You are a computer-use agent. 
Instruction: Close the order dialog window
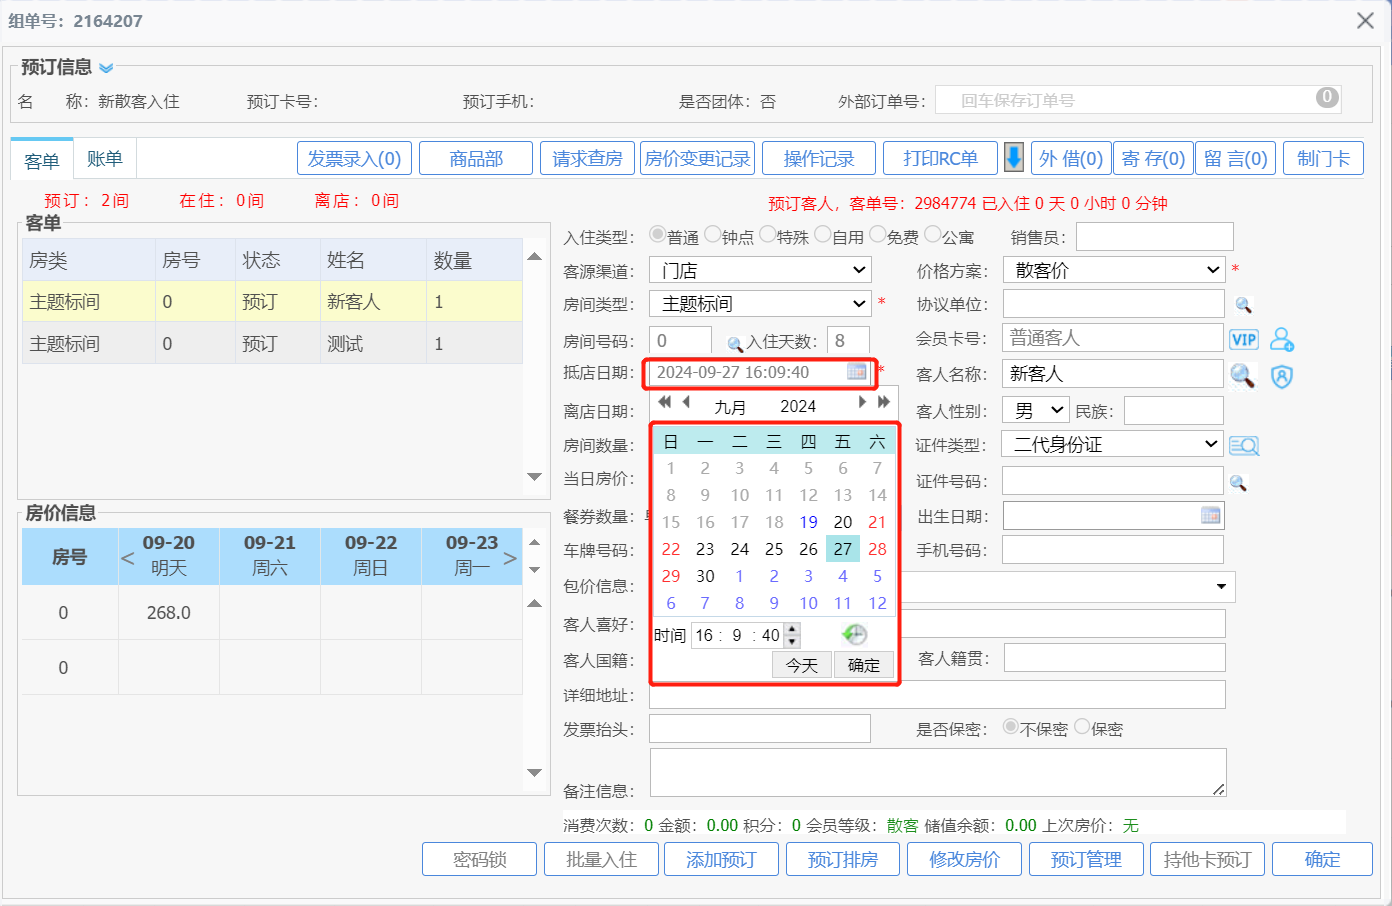coord(1365,20)
